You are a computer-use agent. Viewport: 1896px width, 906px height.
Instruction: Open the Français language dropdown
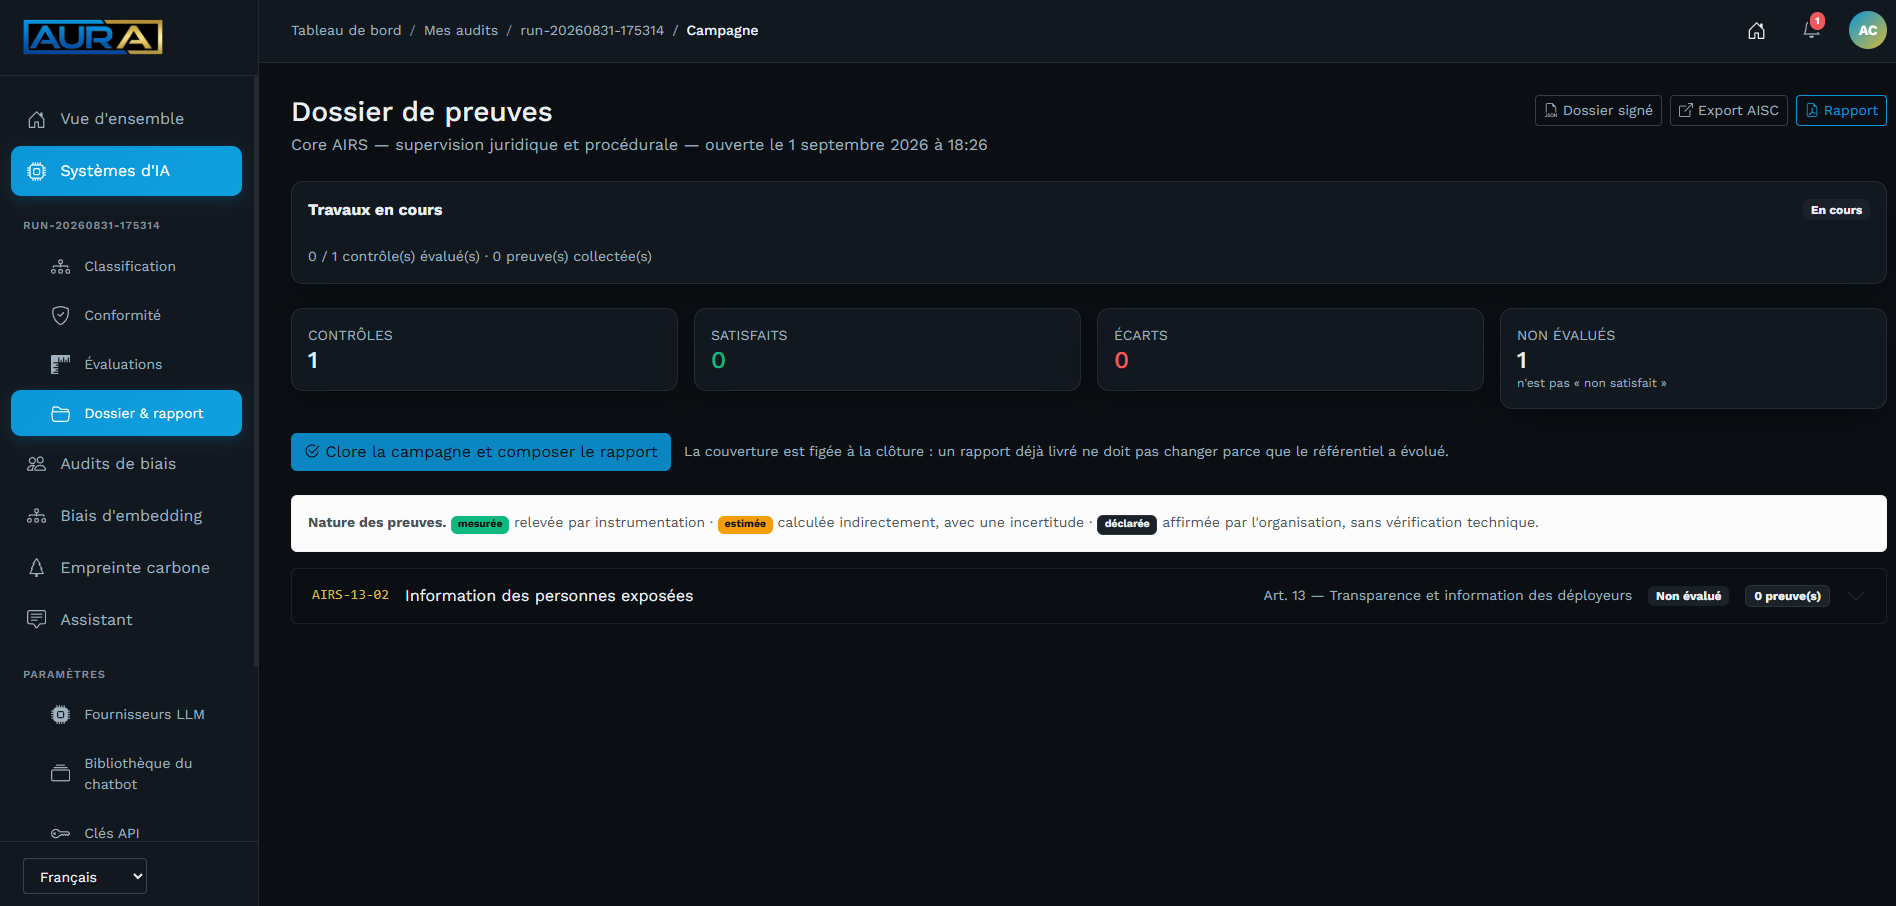85,876
